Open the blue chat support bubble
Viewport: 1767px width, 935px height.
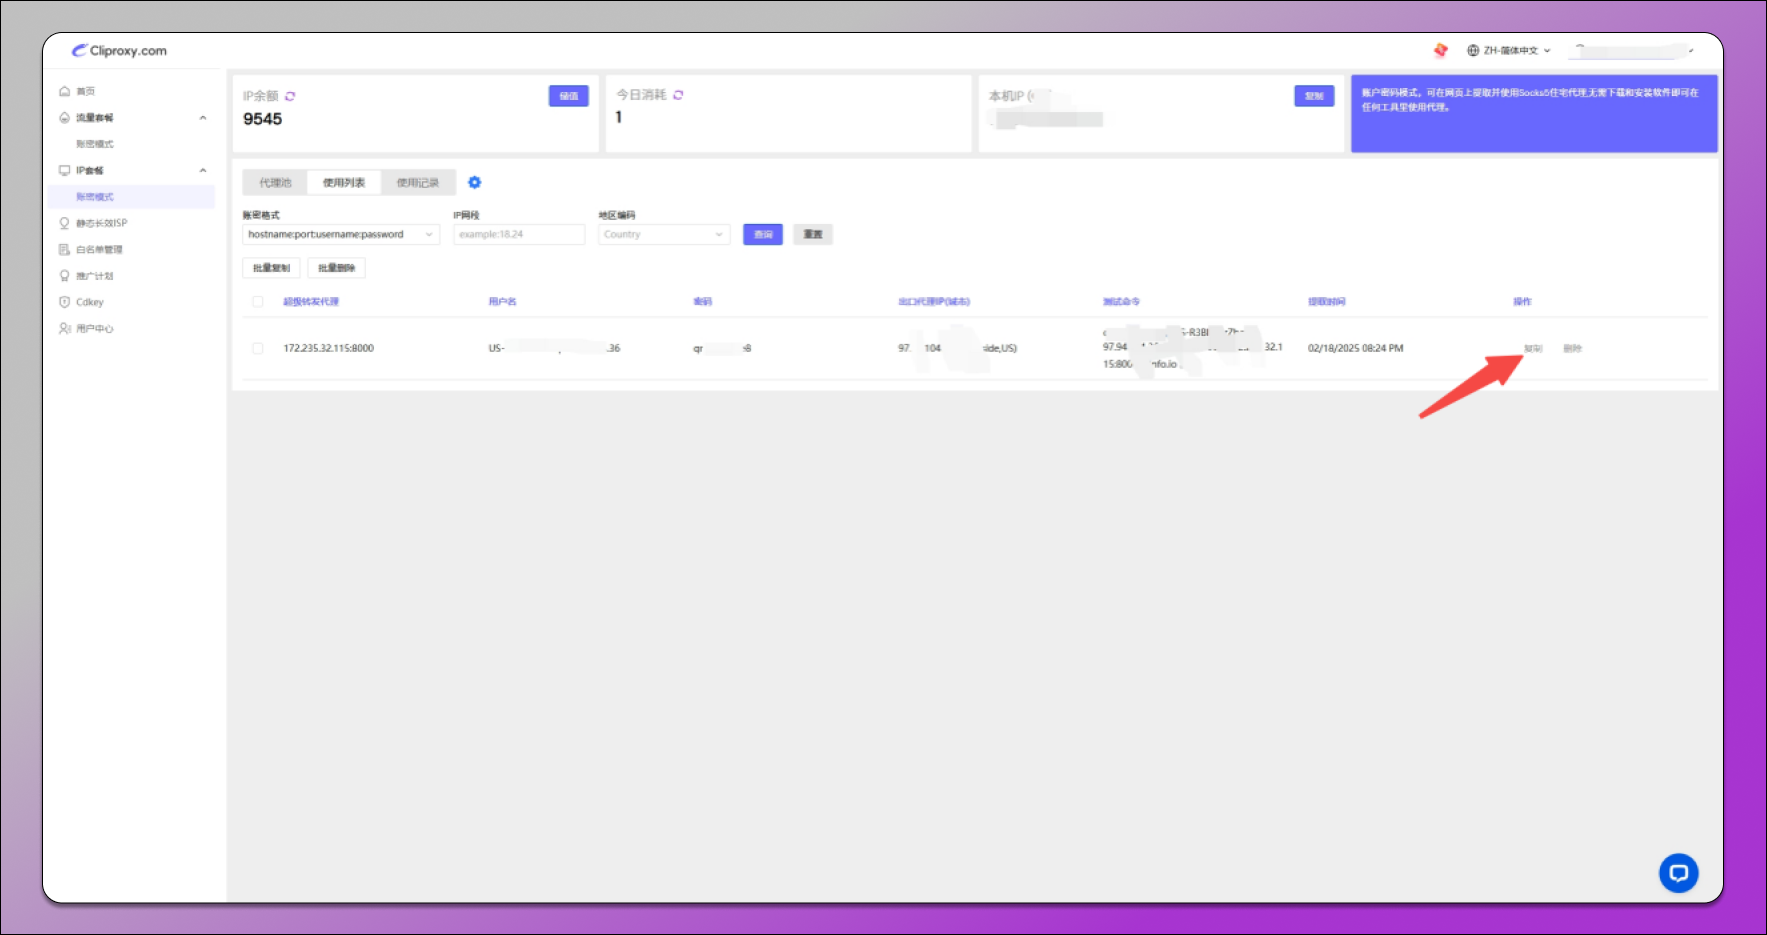coord(1679,873)
